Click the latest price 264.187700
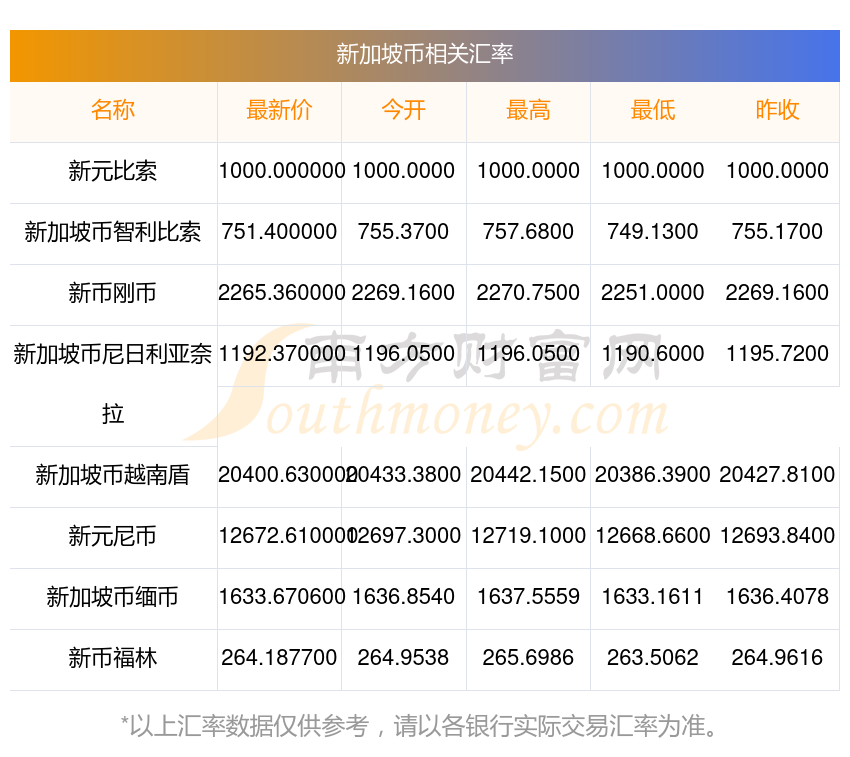Image resolution: width=850 pixels, height=757 pixels. tap(279, 658)
